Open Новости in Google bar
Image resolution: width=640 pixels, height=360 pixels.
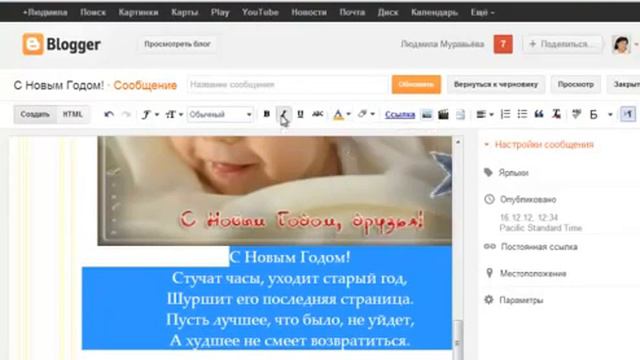(x=309, y=12)
